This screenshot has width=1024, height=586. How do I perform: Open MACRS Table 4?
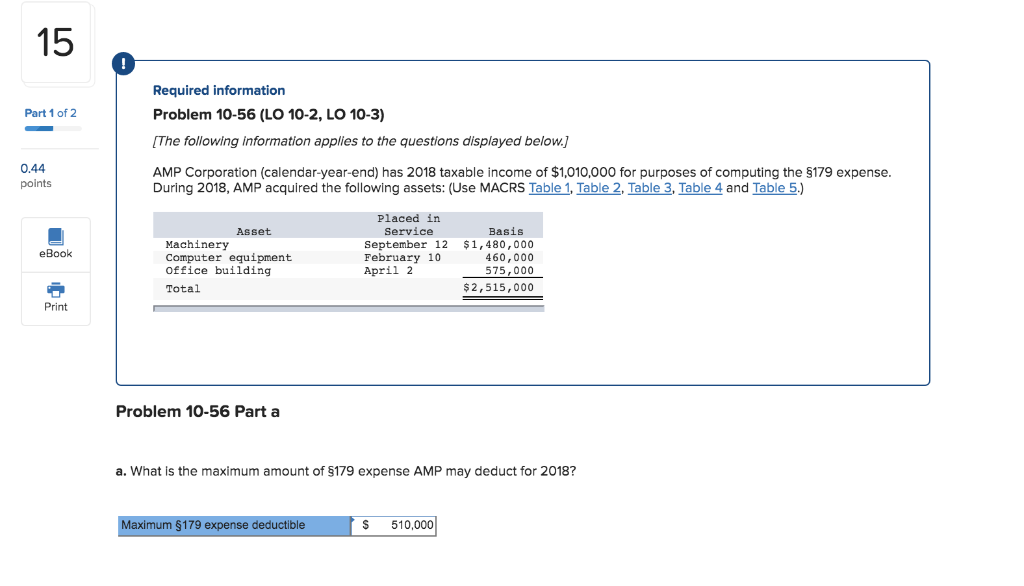(x=700, y=187)
